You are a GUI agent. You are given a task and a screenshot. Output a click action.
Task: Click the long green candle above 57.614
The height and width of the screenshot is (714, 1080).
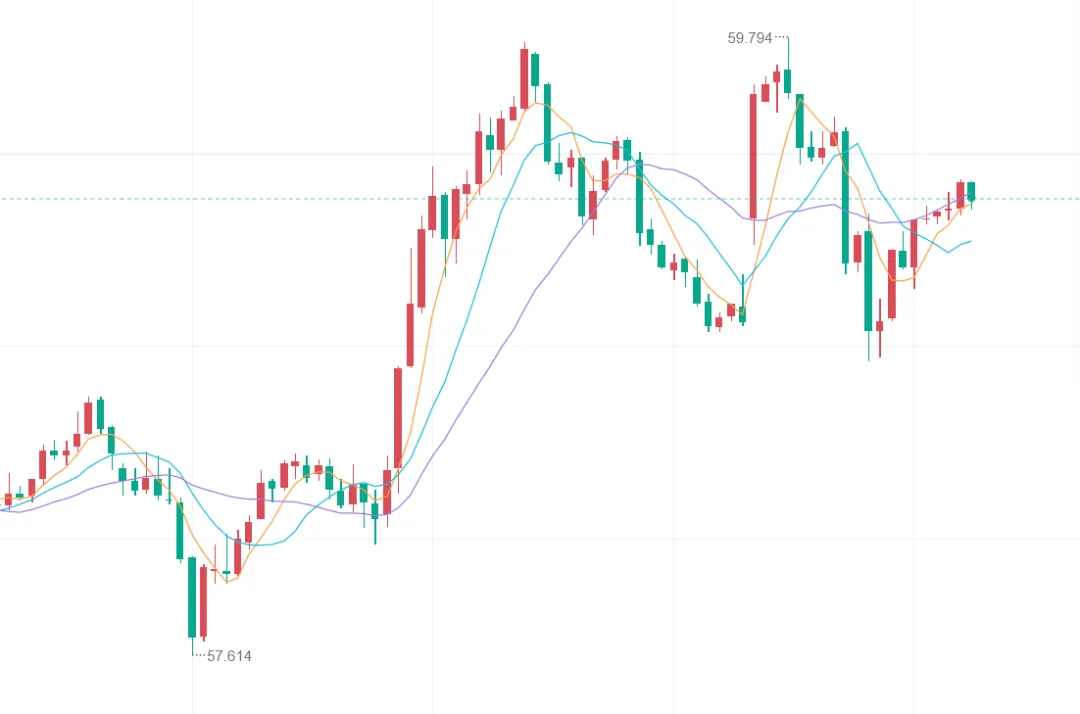(x=192, y=596)
